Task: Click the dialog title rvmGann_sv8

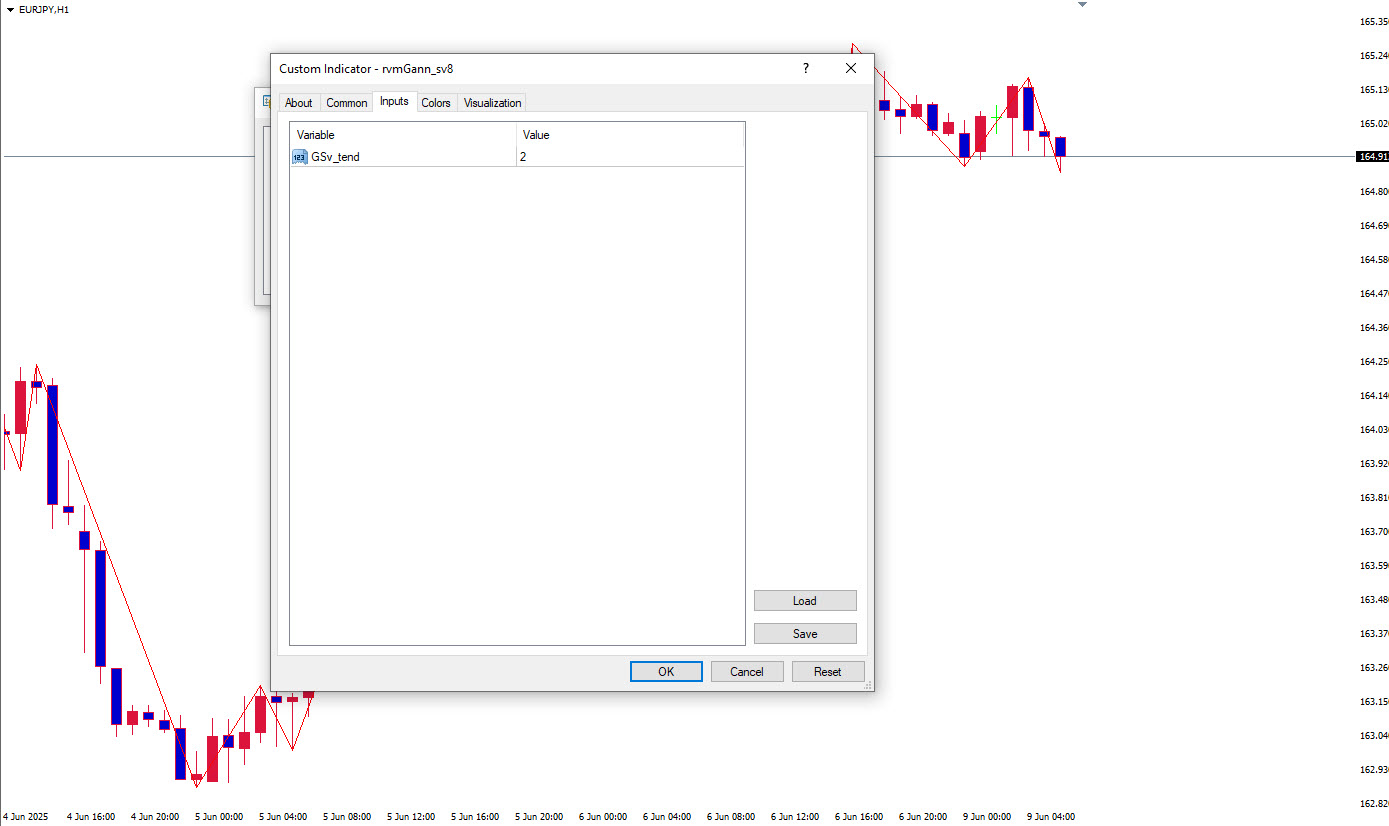Action: click(x=366, y=69)
